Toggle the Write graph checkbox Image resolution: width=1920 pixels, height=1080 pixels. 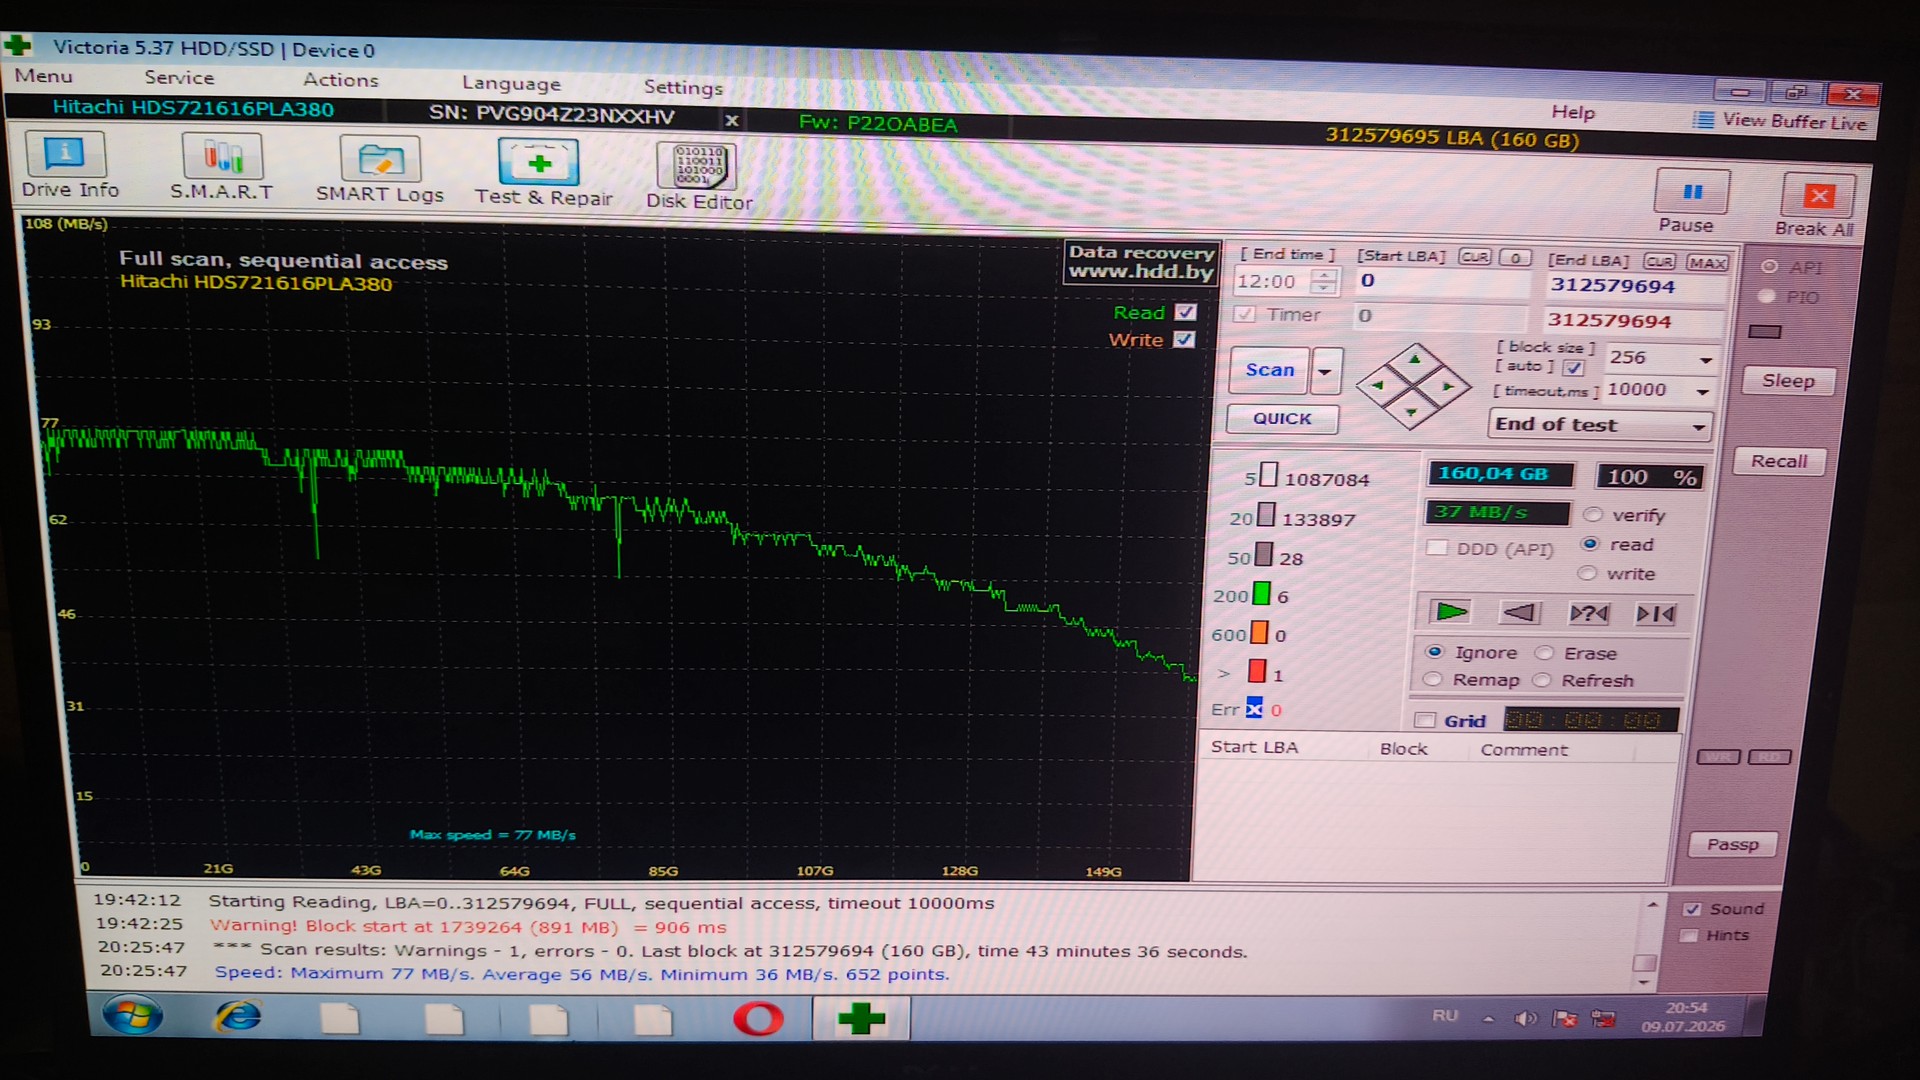click(1185, 339)
